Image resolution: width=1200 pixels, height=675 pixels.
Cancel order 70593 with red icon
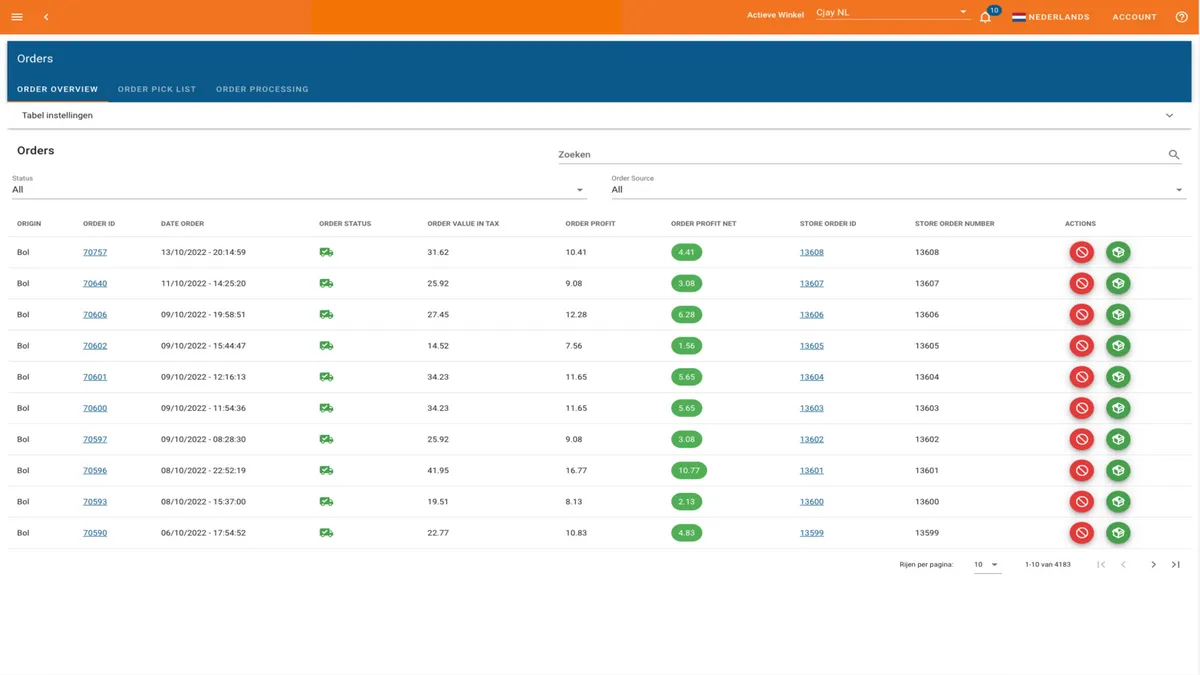(x=1081, y=502)
